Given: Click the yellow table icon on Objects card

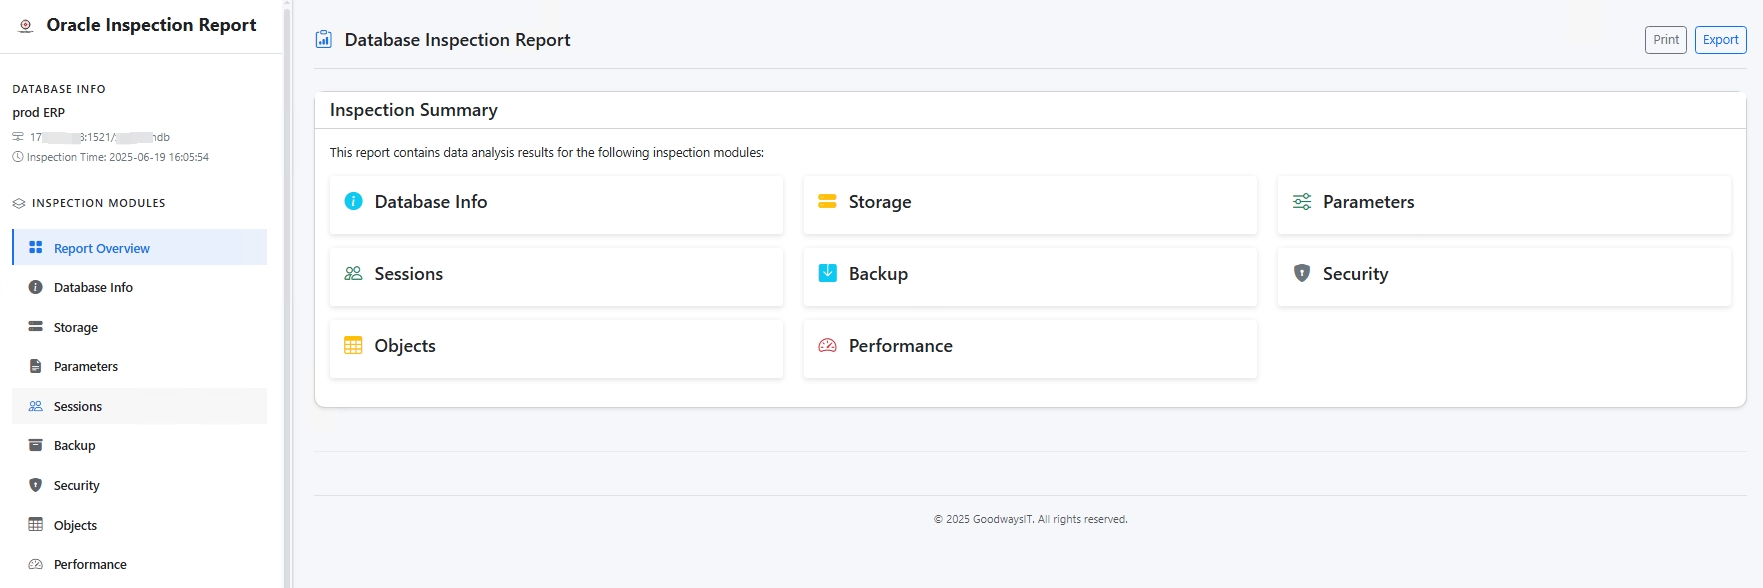Looking at the screenshot, I should (354, 345).
